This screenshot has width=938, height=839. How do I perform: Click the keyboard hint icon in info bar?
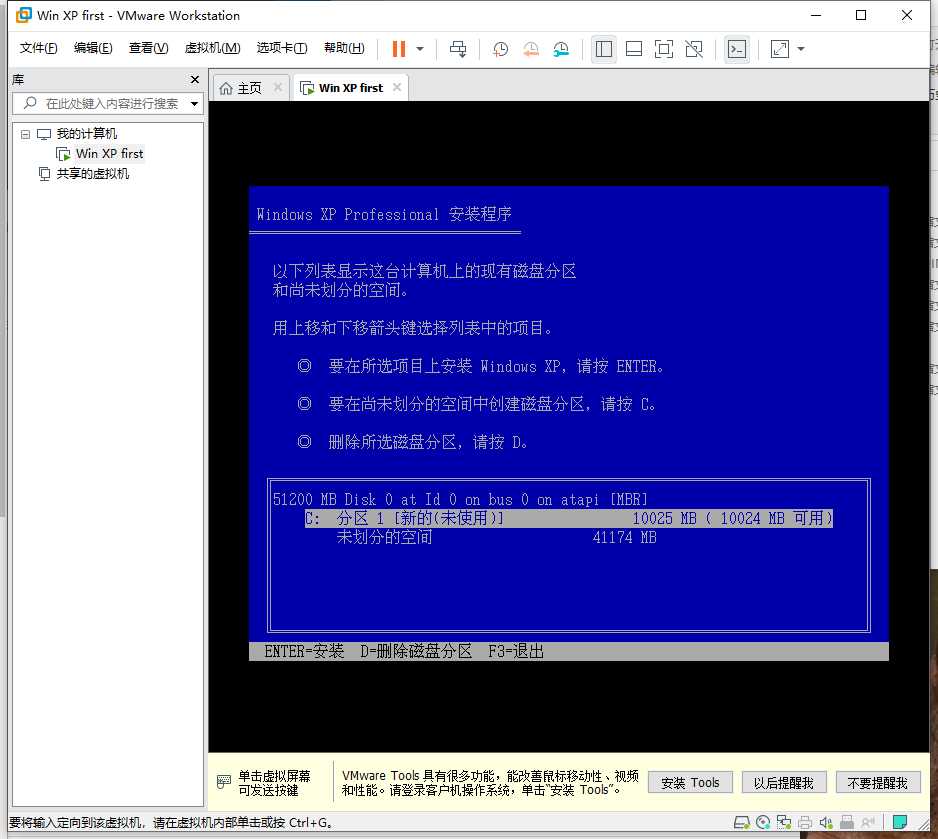click(224, 782)
